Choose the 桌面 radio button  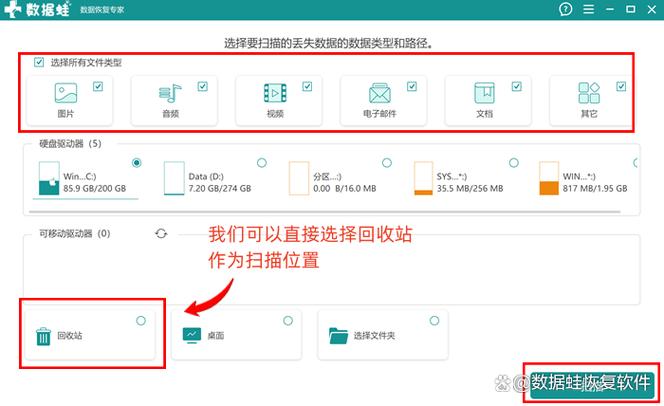(288, 320)
